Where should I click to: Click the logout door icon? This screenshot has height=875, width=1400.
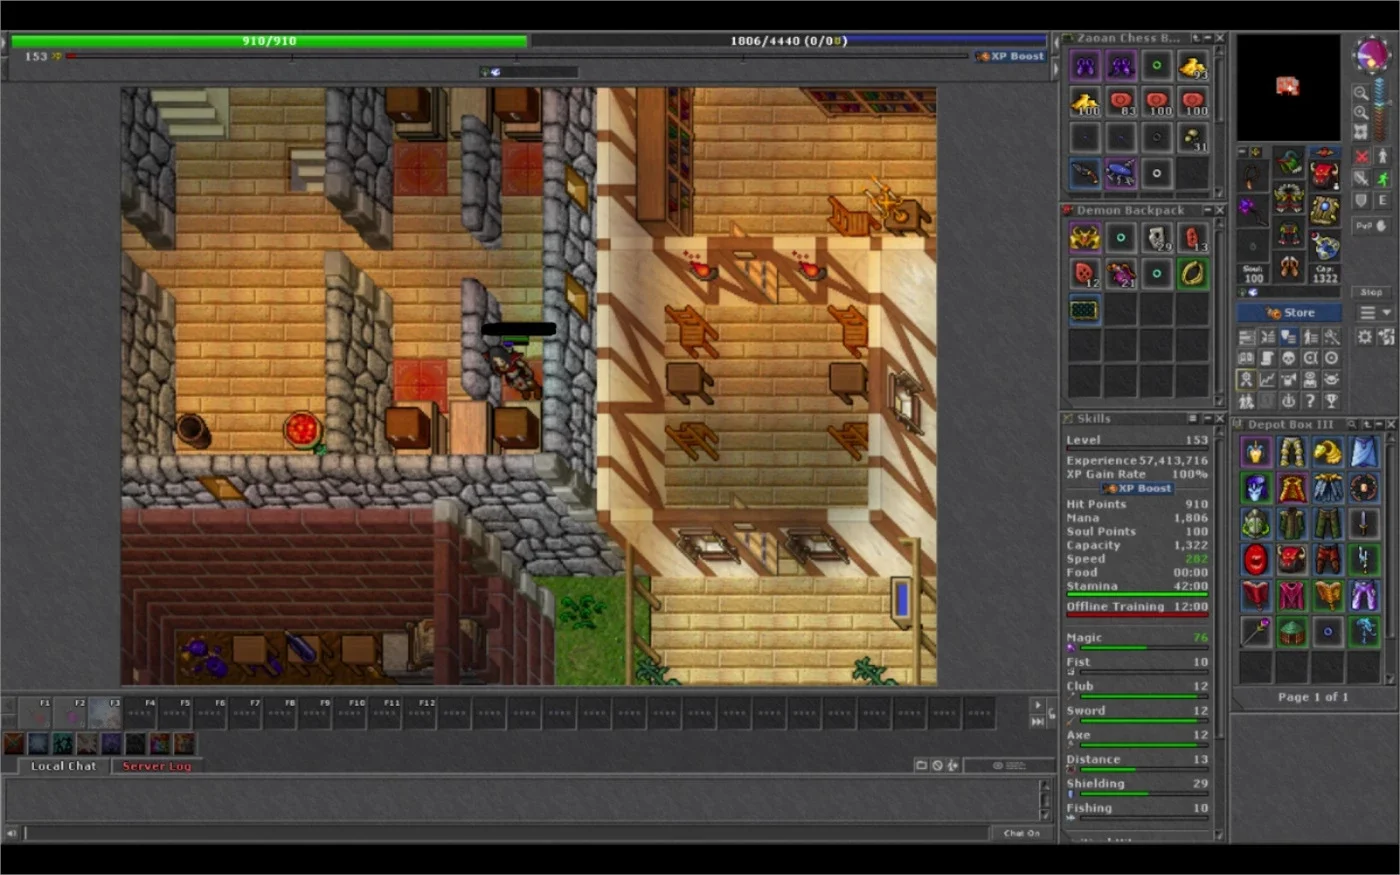point(1386,337)
